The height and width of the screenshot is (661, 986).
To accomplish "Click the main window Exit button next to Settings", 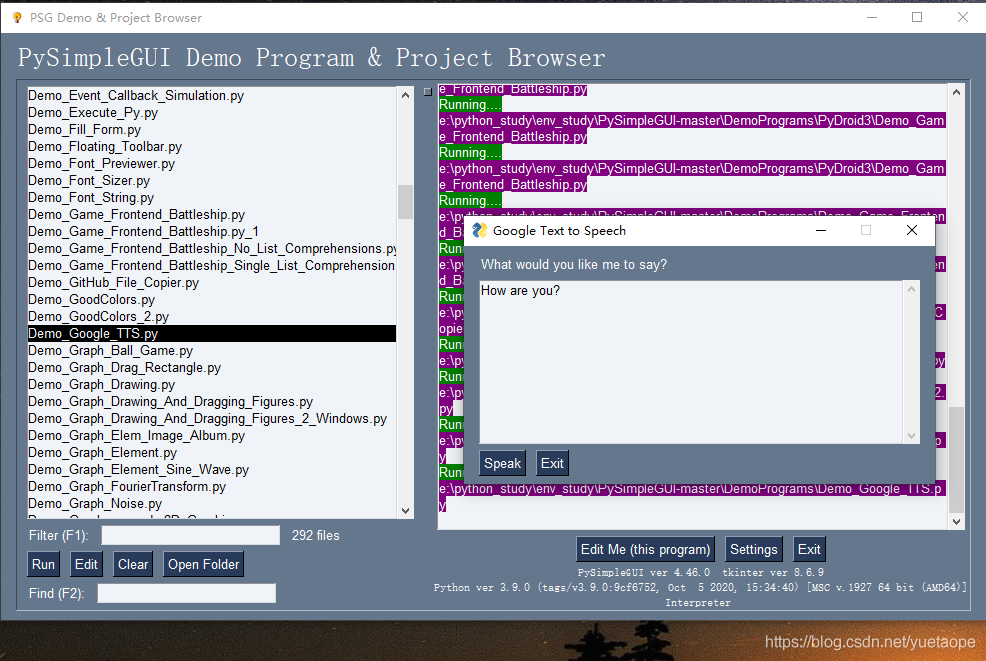I will pyautogui.click(x=809, y=549).
